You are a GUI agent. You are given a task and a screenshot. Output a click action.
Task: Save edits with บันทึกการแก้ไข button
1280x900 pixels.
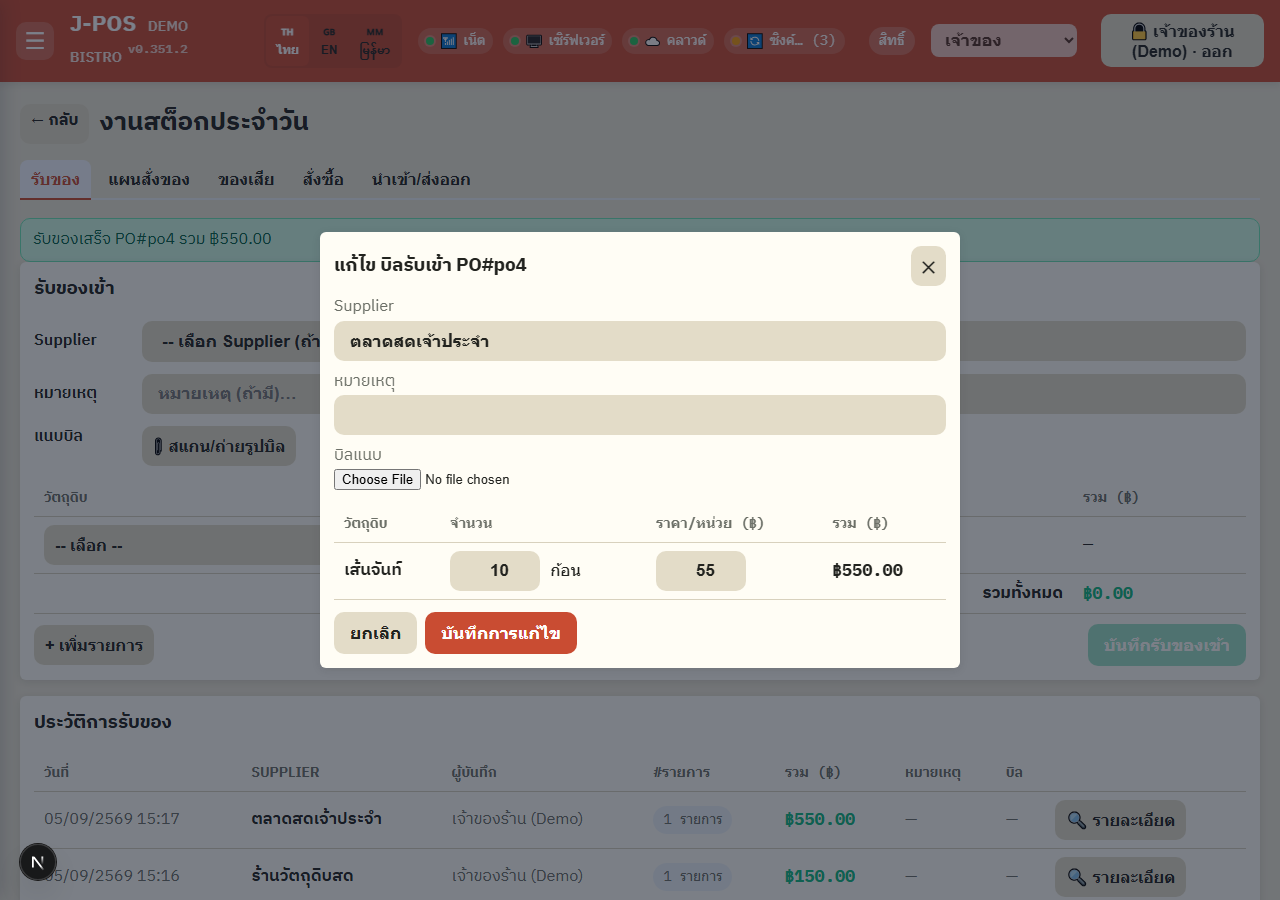click(501, 633)
